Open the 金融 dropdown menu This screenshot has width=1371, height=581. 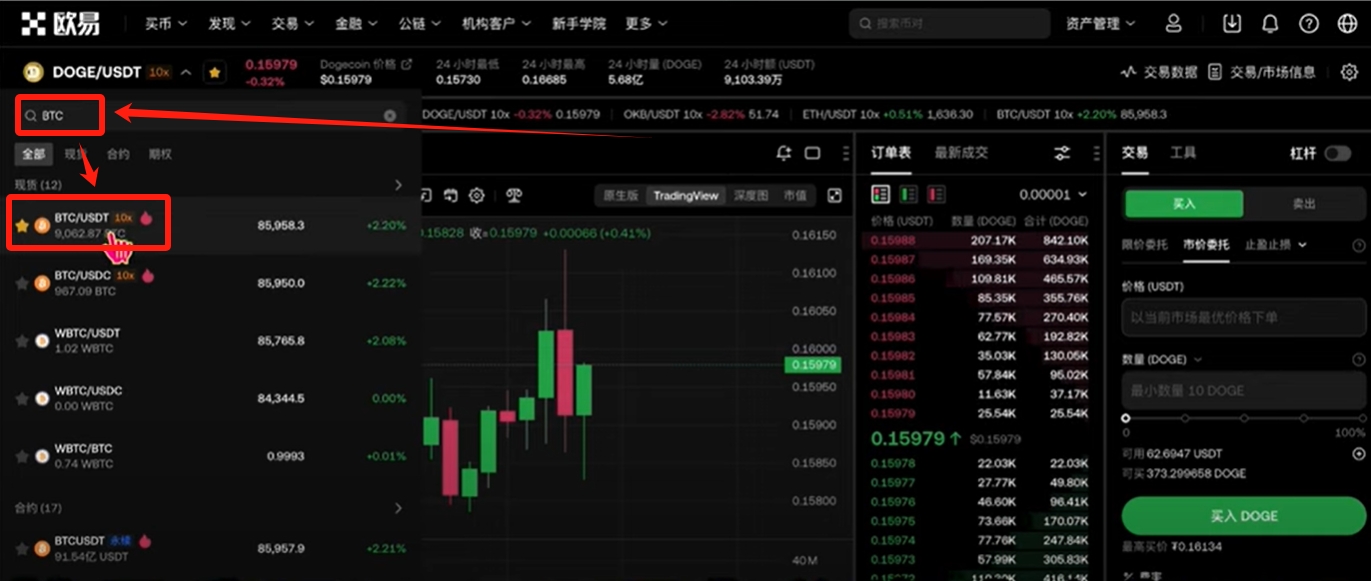click(356, 23)
